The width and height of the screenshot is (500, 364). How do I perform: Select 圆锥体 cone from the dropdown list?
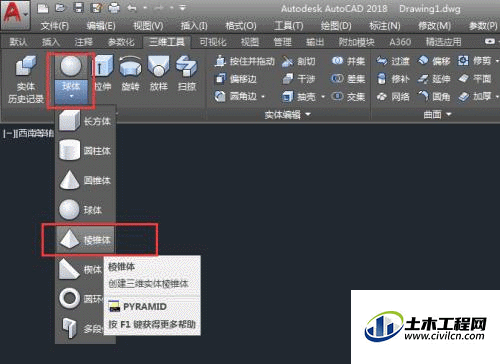[x=85, y=180]
